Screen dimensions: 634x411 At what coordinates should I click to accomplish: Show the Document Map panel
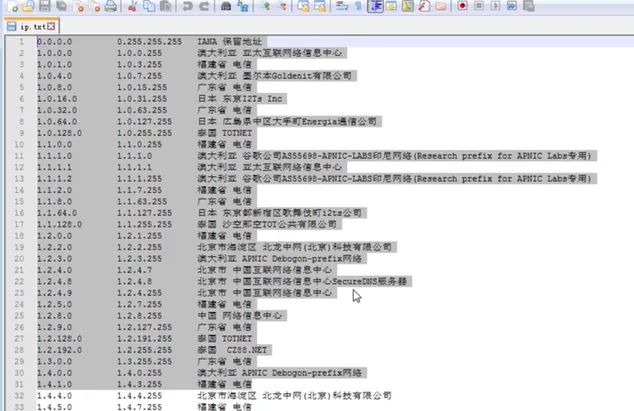[x=408, y=6]
